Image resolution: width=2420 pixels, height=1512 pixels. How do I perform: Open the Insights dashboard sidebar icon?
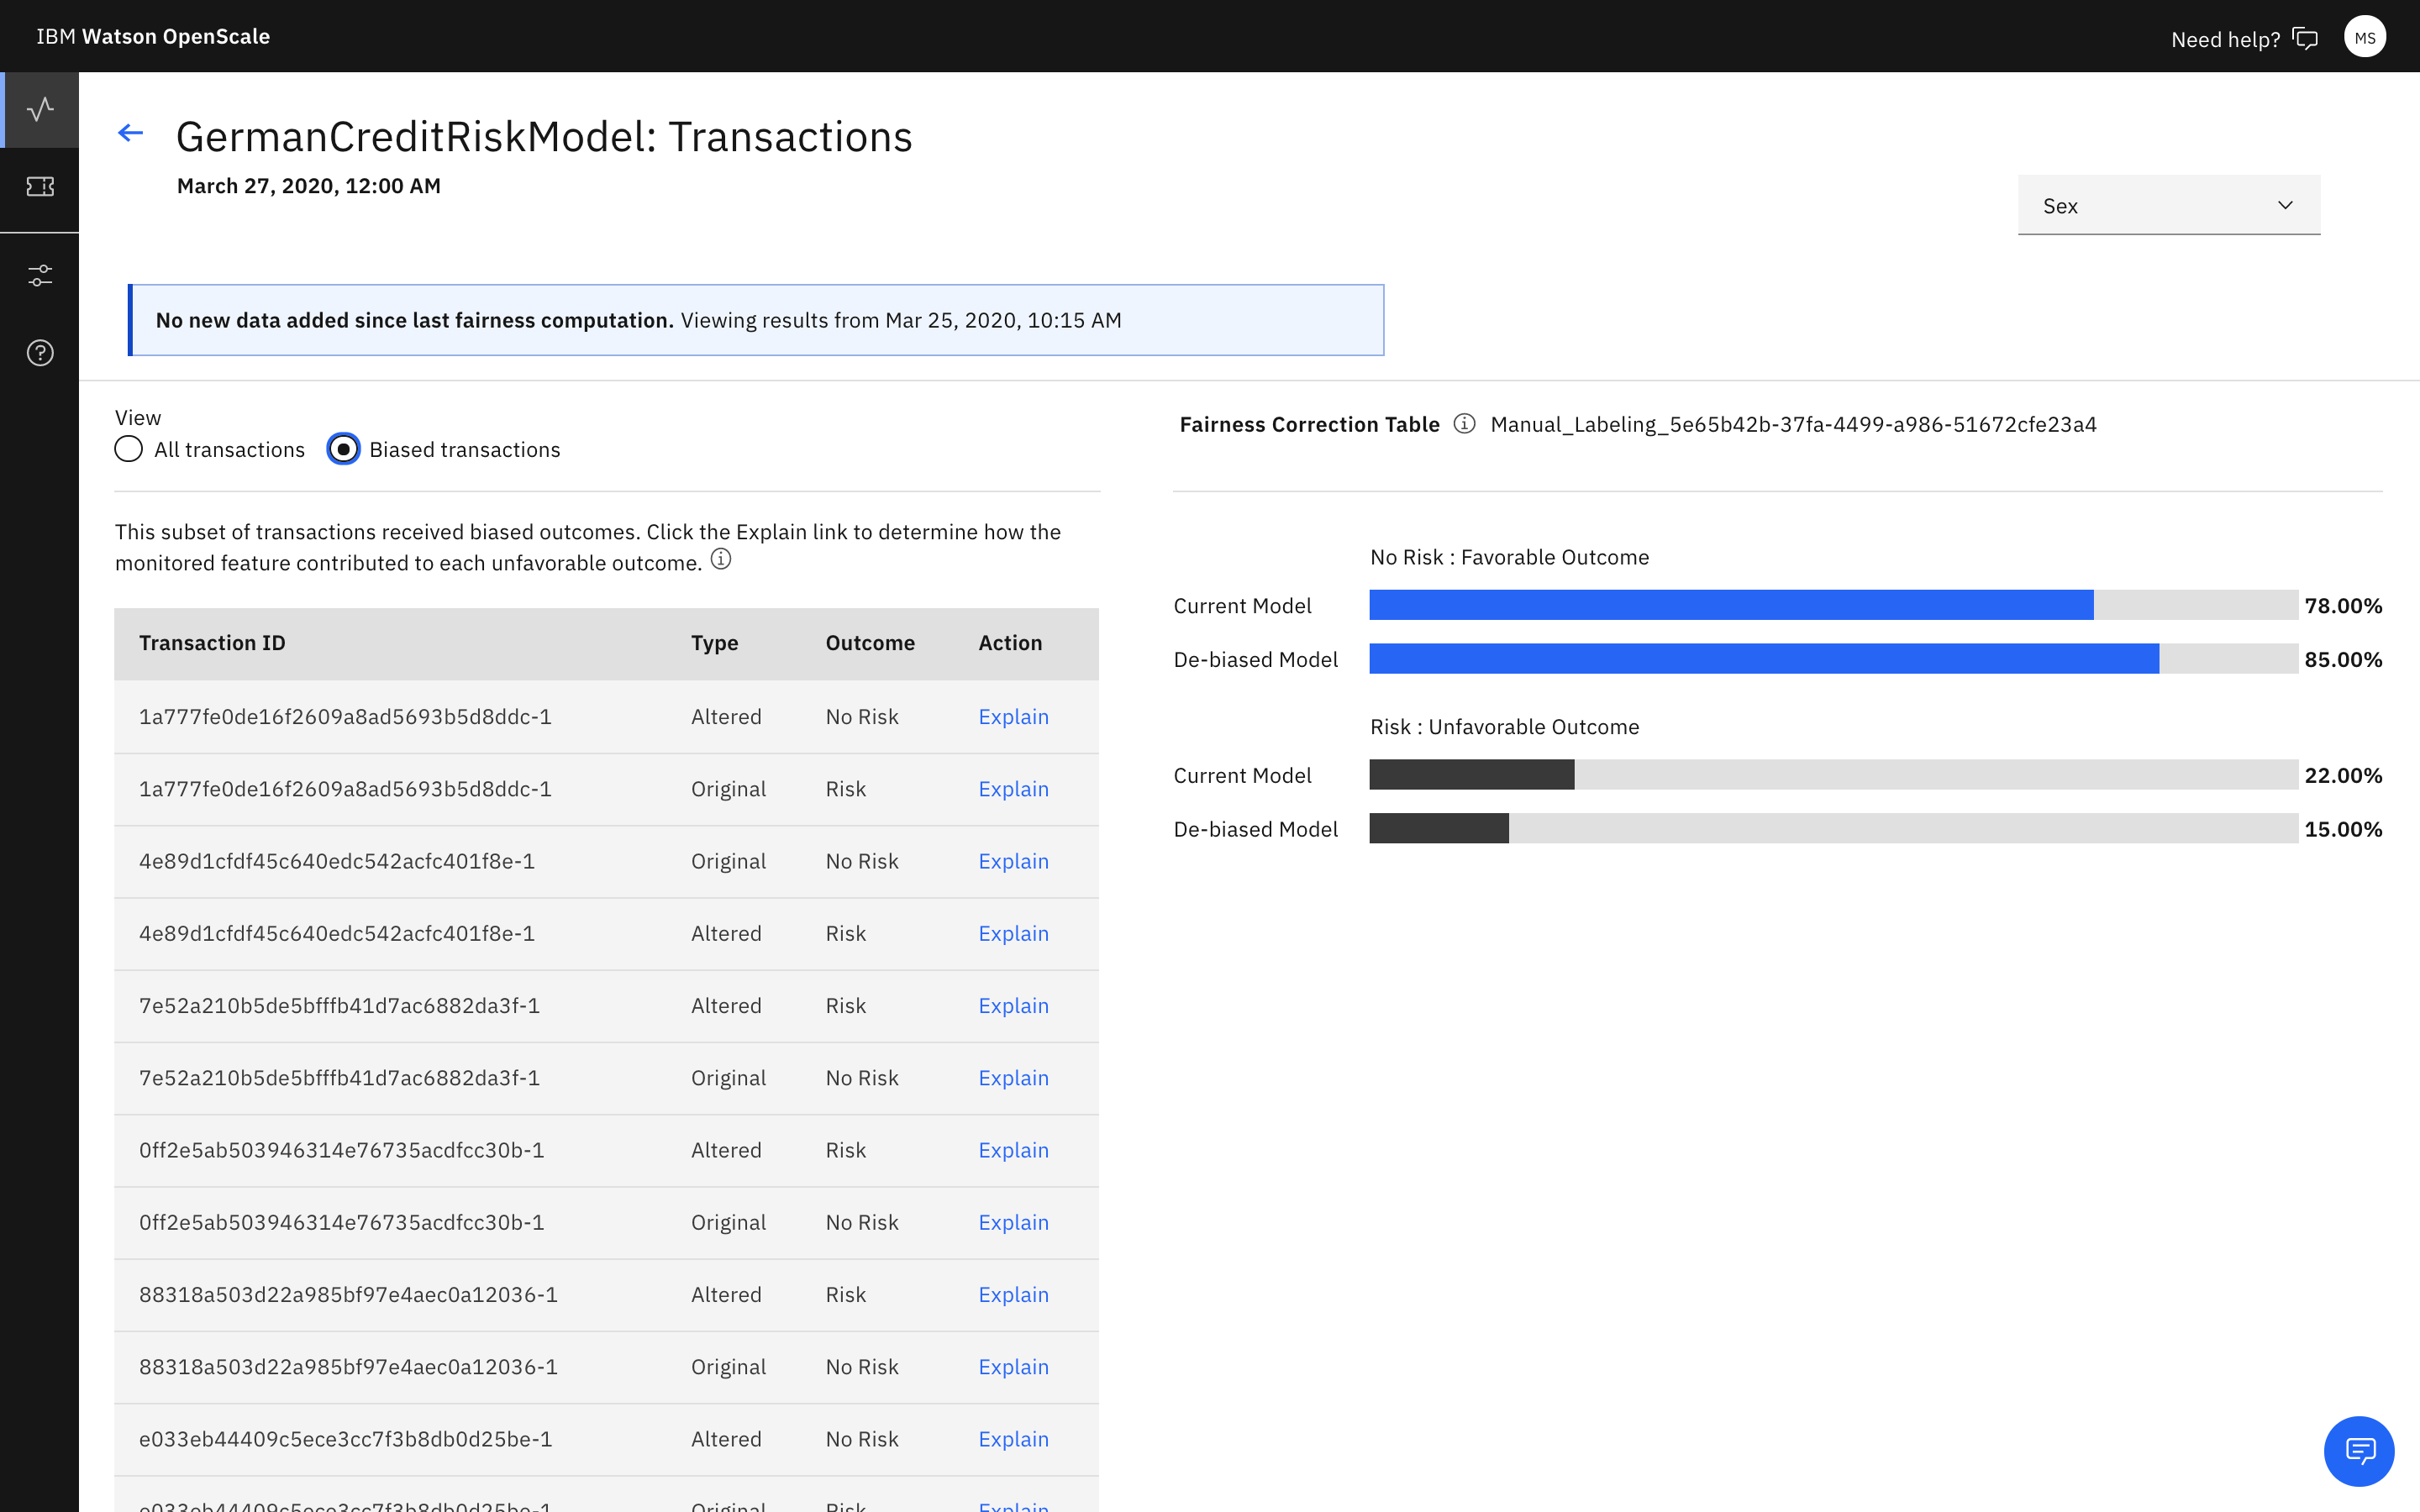[x=40, y=109]
